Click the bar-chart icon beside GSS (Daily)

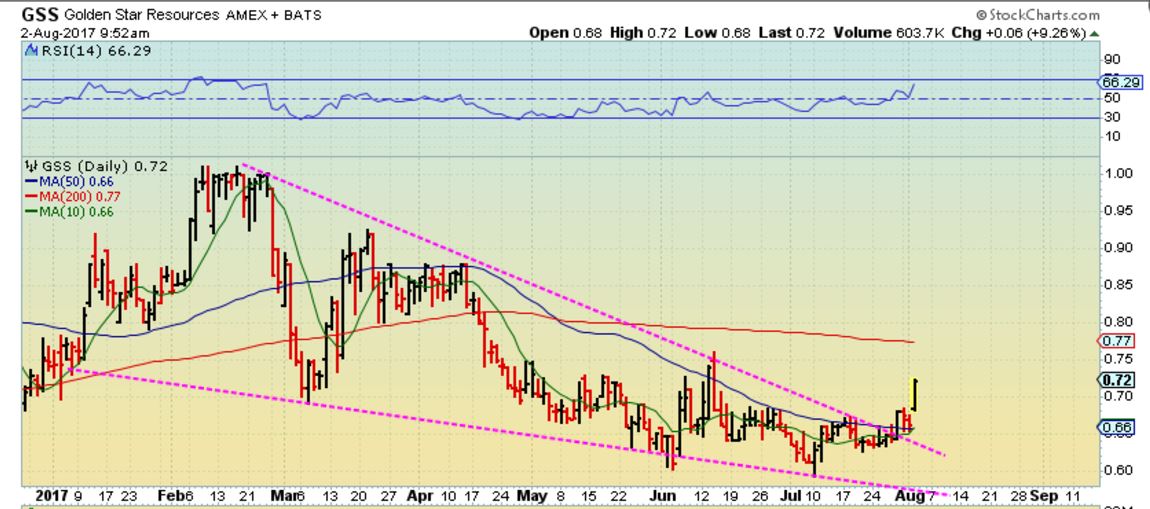[x=31, y=166]
